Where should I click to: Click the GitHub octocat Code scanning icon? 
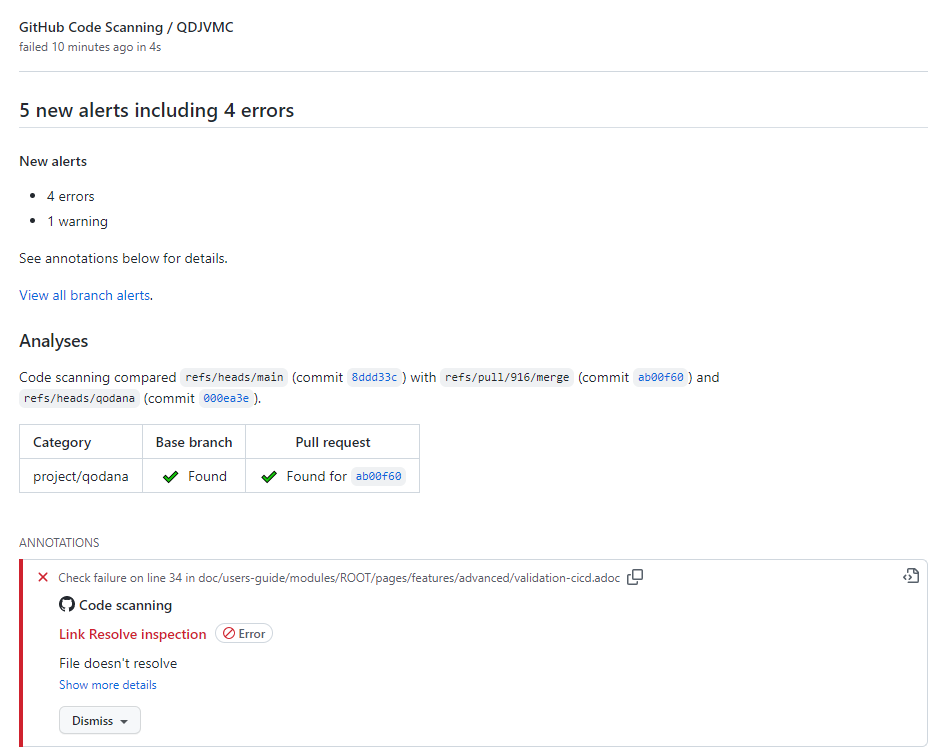point(67,604)
